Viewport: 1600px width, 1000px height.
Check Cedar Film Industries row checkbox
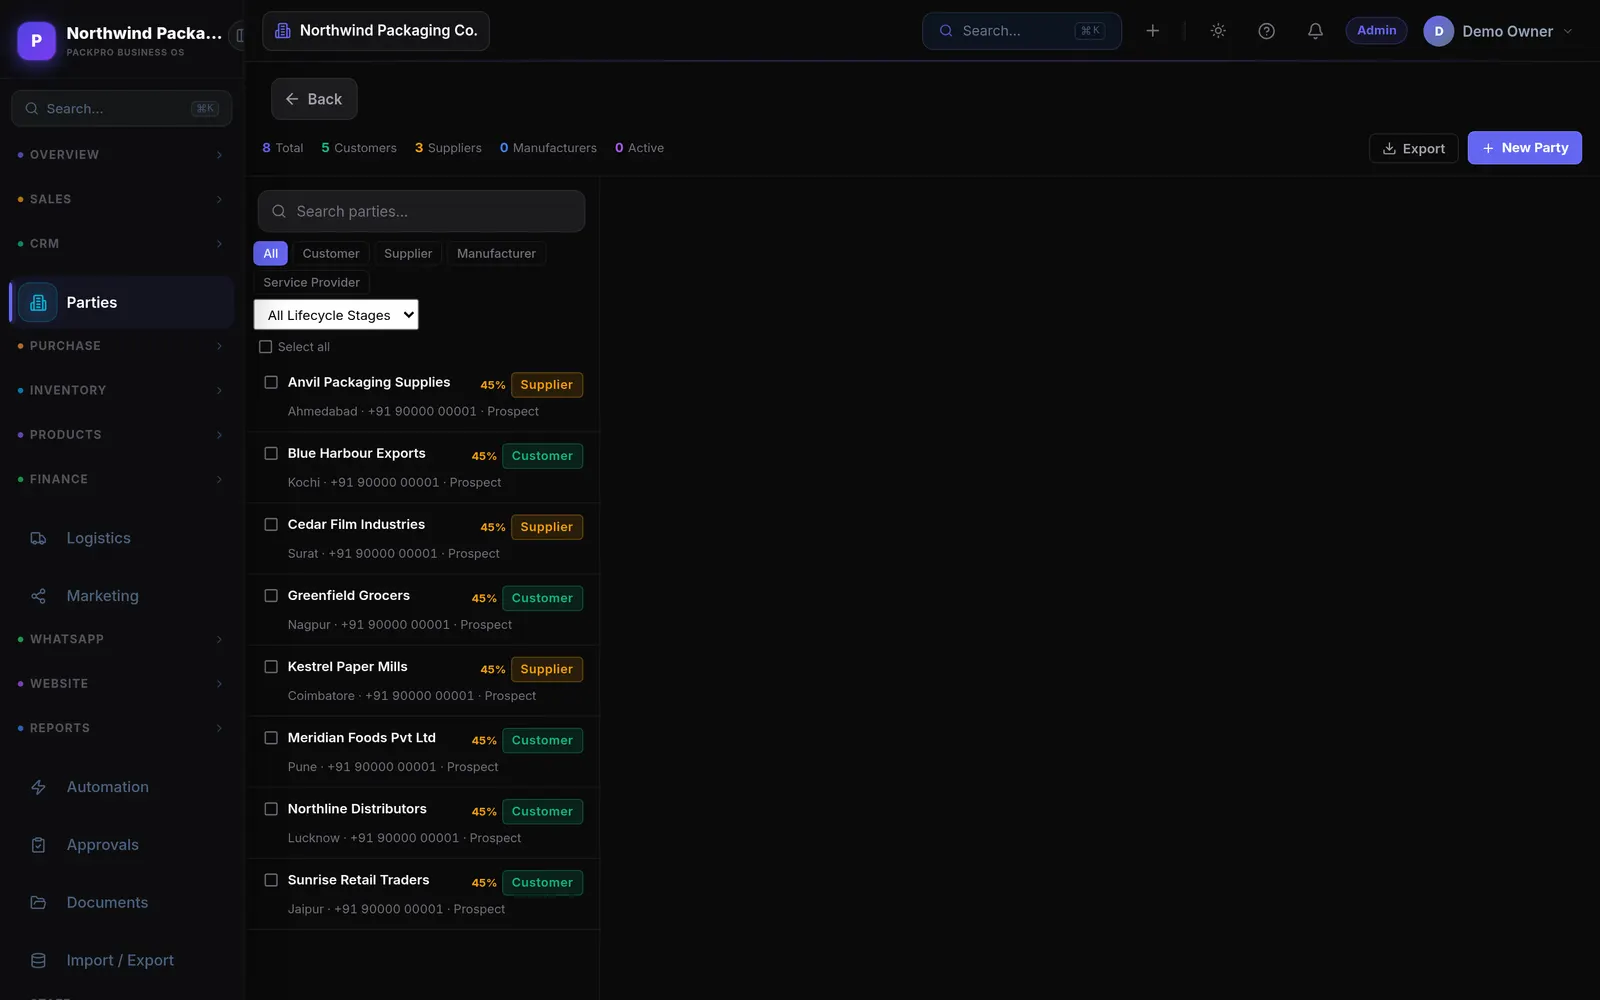point(271,524)
